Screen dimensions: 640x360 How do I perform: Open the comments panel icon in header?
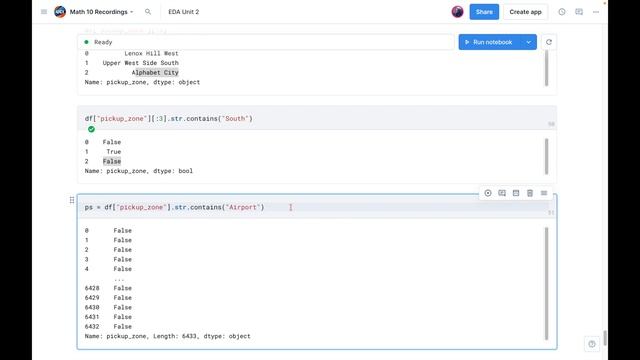tap(579, 12)
